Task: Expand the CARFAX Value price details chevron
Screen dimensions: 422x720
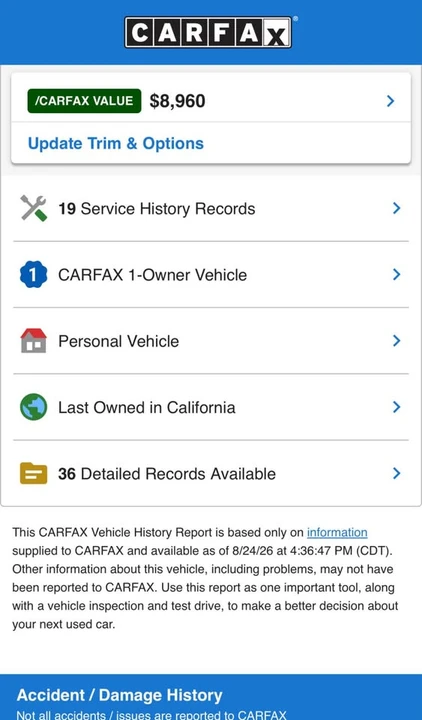Action: [390, 101]
